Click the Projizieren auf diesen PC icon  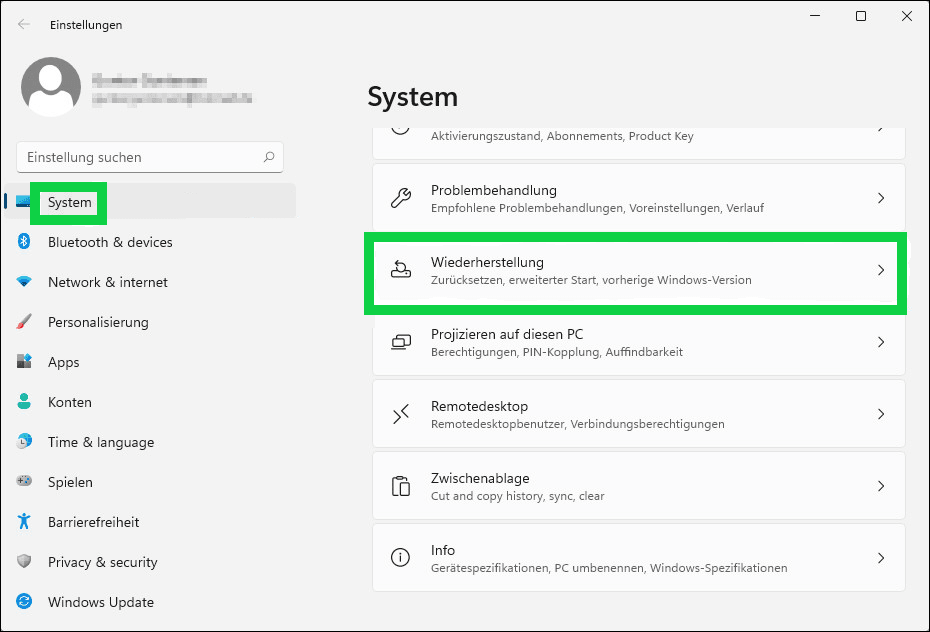(x=401, y=342)
